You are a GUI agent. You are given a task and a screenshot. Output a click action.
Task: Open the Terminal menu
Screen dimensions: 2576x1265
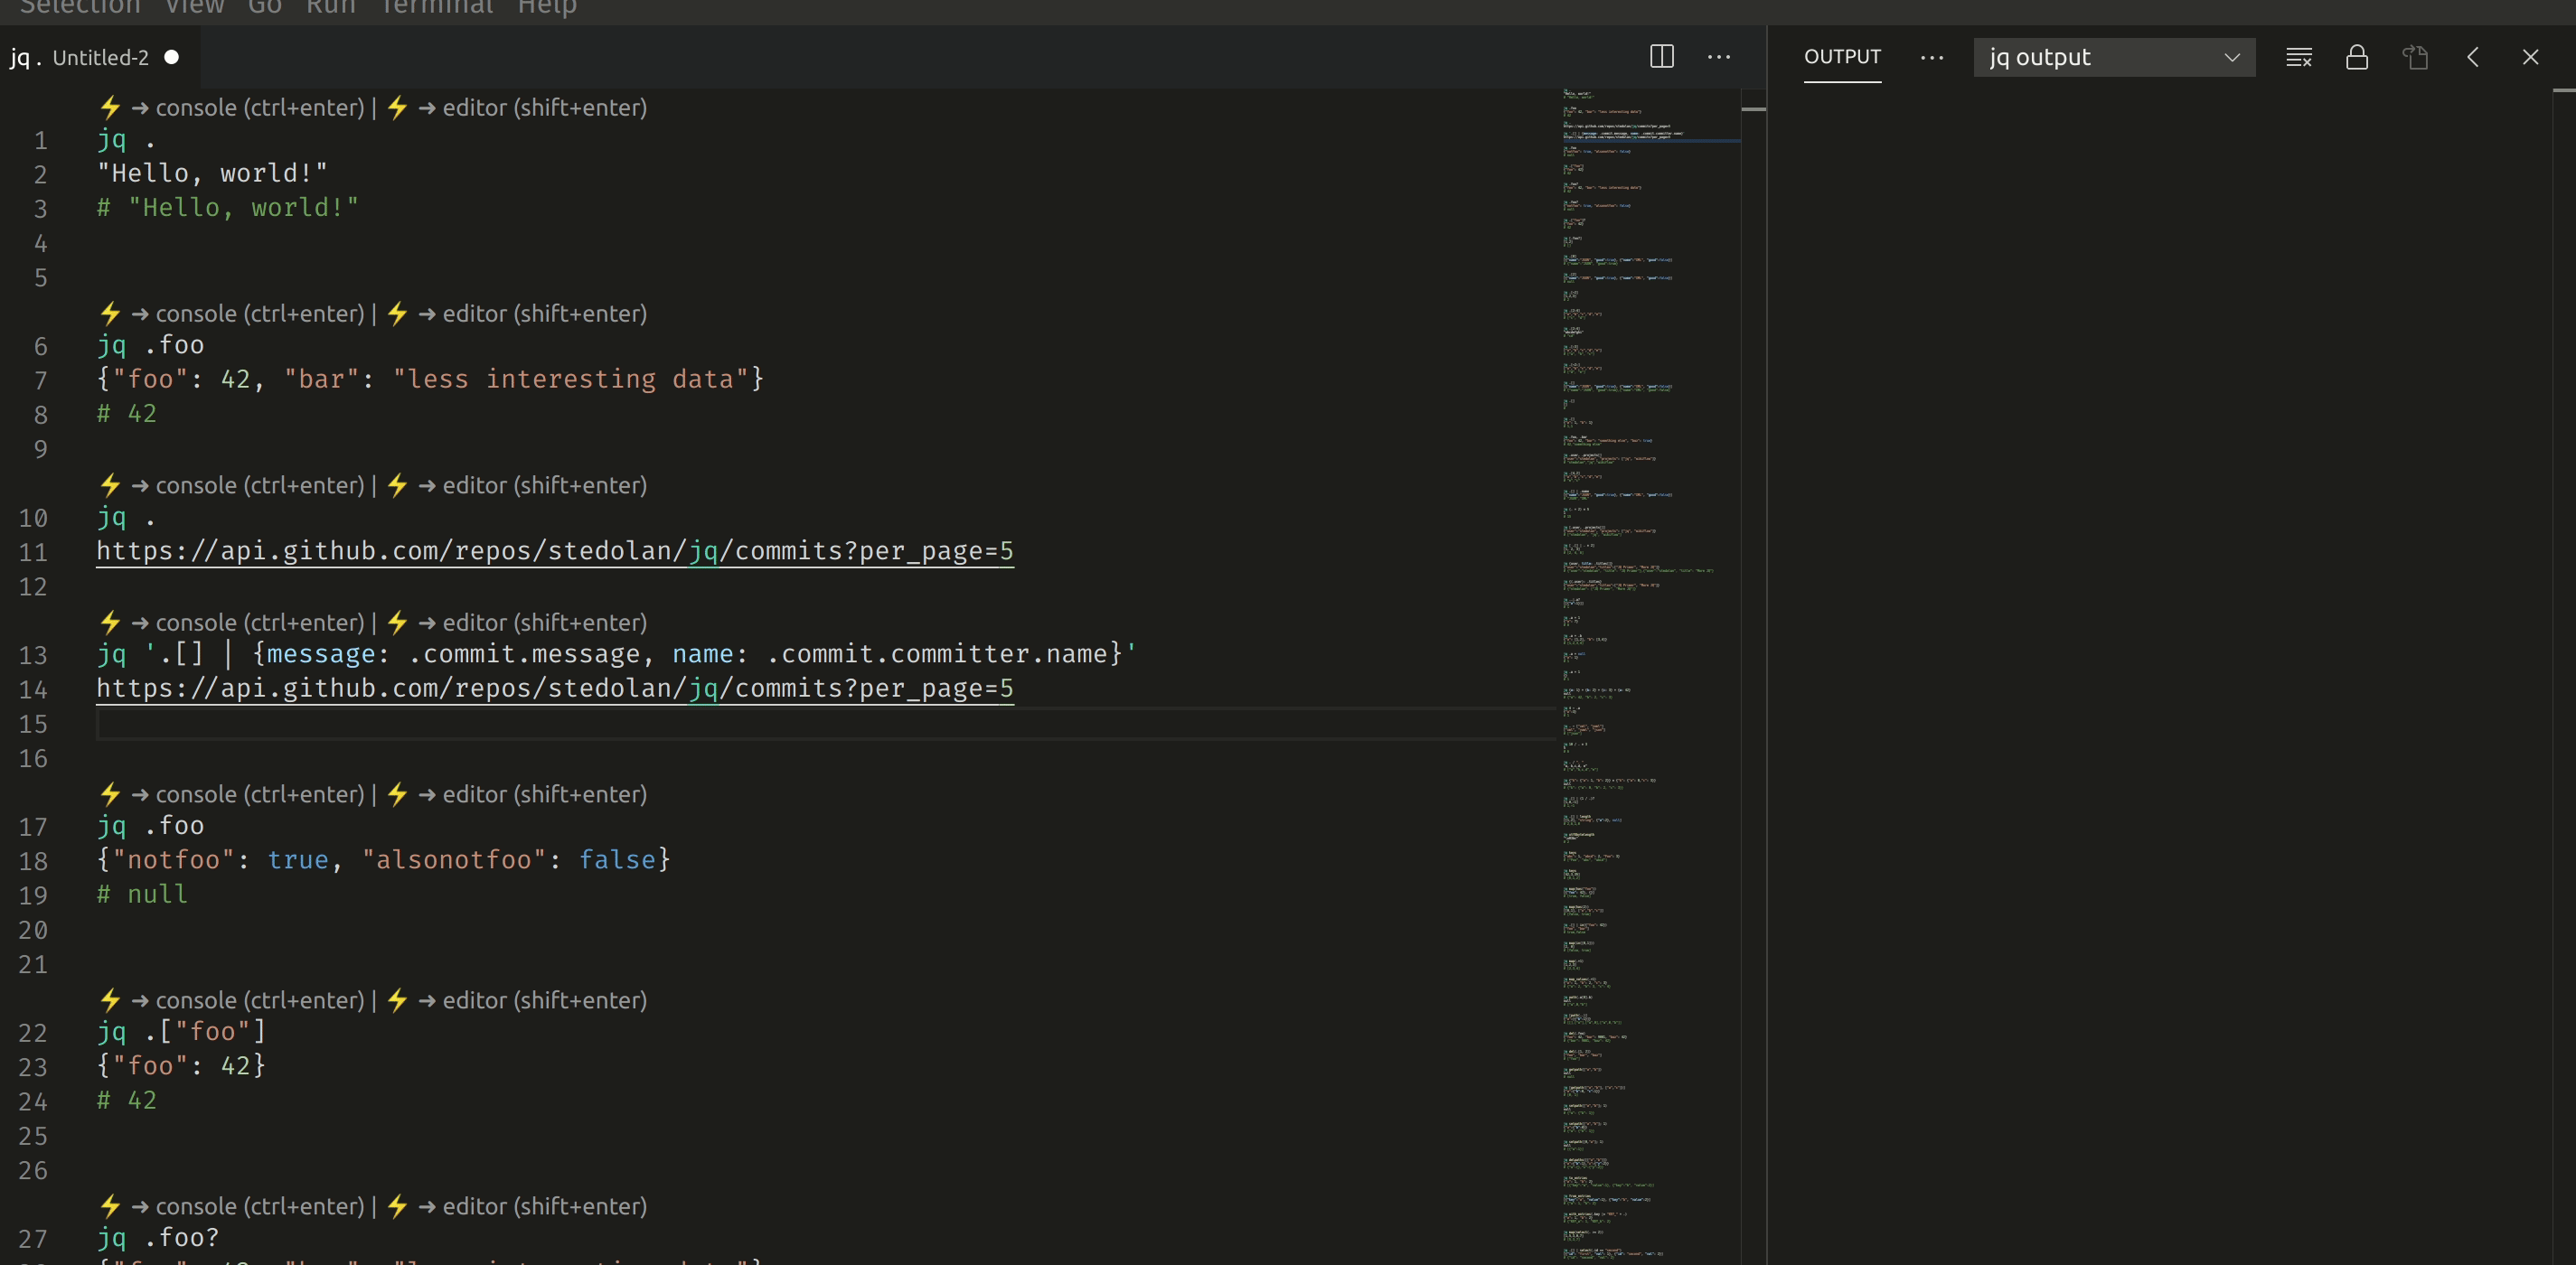click(437, 8)
